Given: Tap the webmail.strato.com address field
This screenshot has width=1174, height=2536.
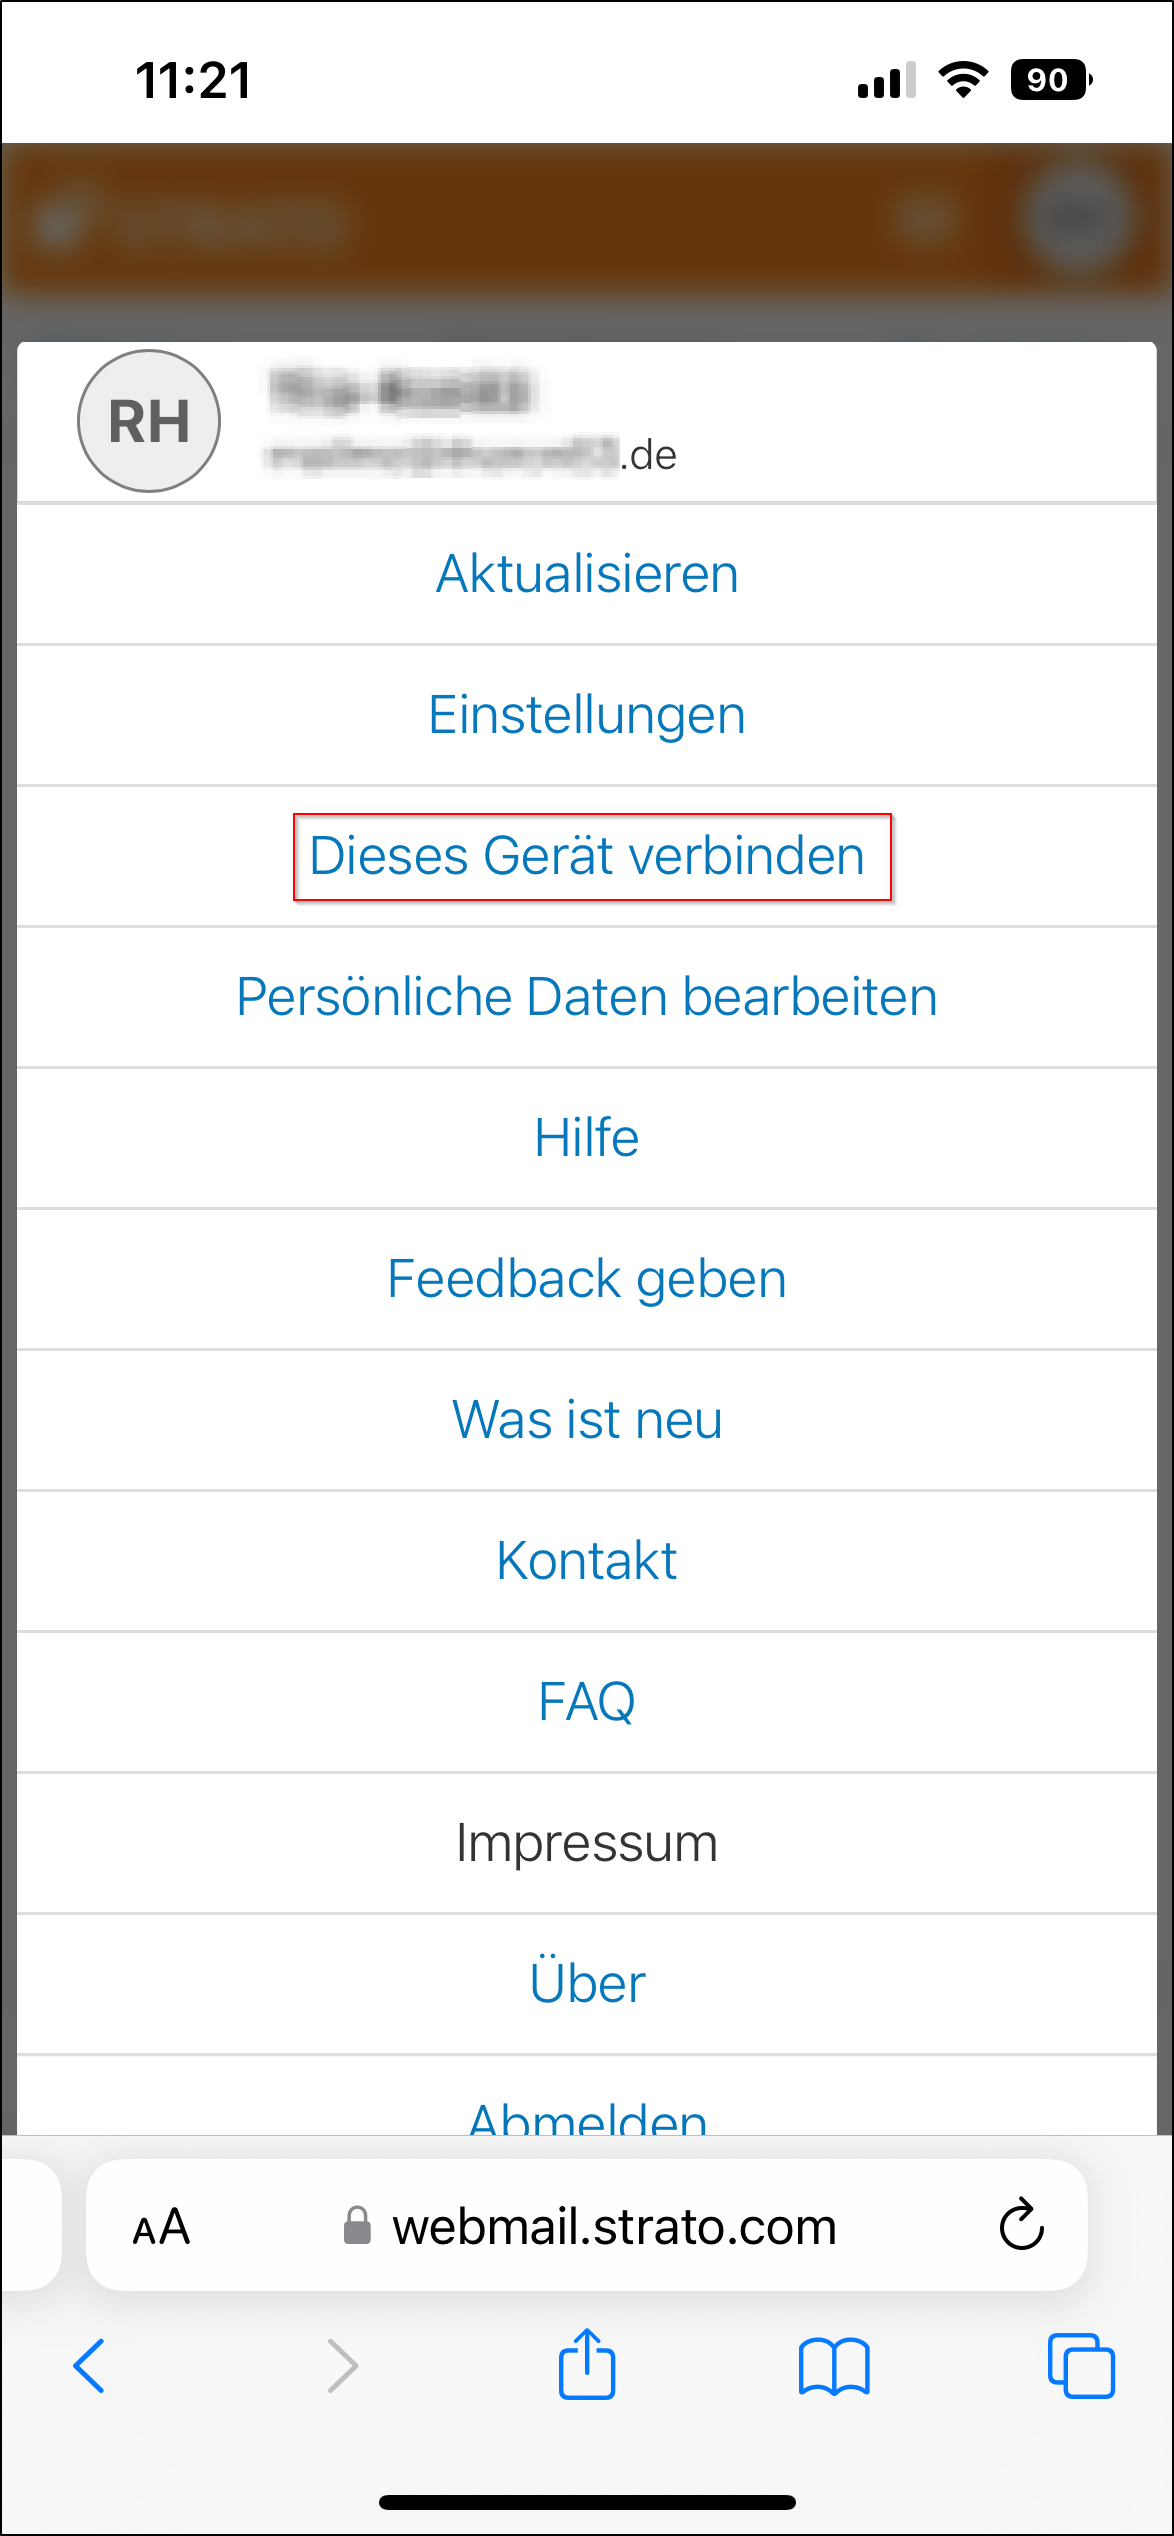Looking at the screenshot, I should pos(614,2227).
